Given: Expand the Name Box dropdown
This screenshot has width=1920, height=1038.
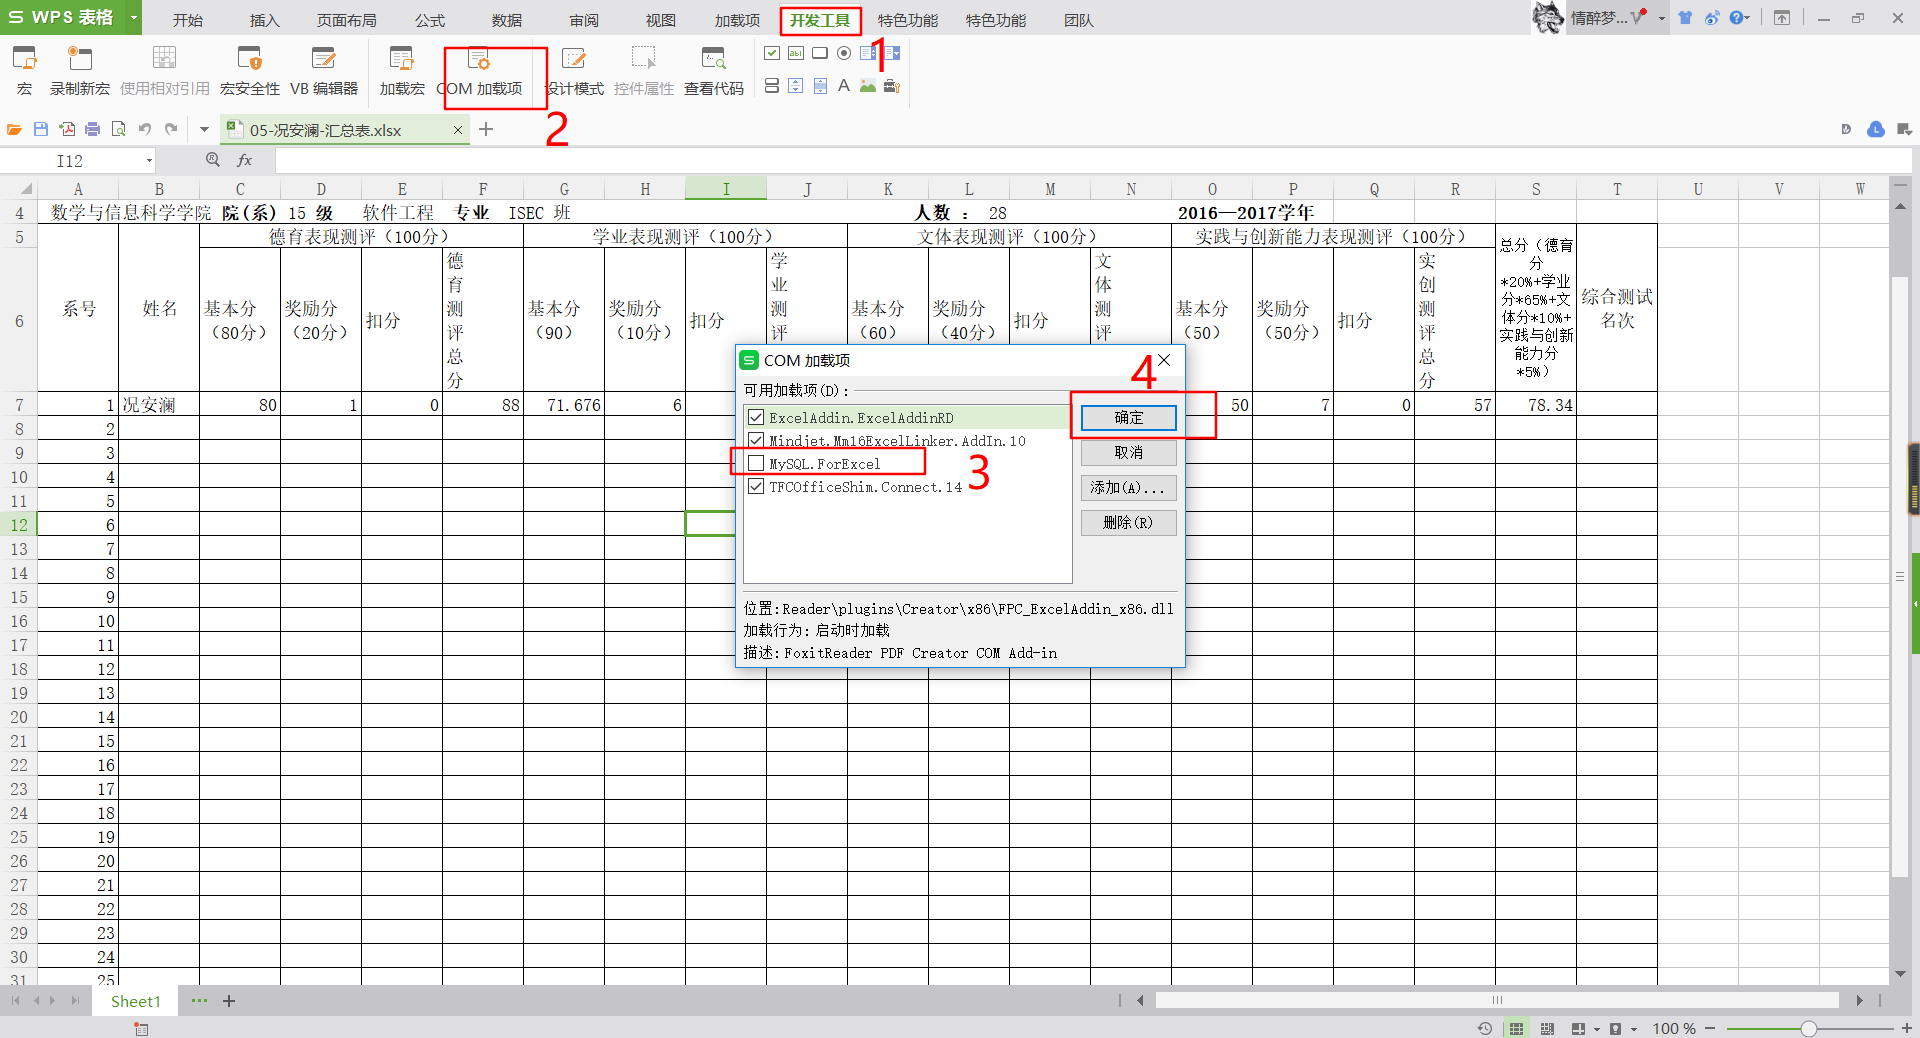Looking at the screenshot, I should [x=150, y=161].
